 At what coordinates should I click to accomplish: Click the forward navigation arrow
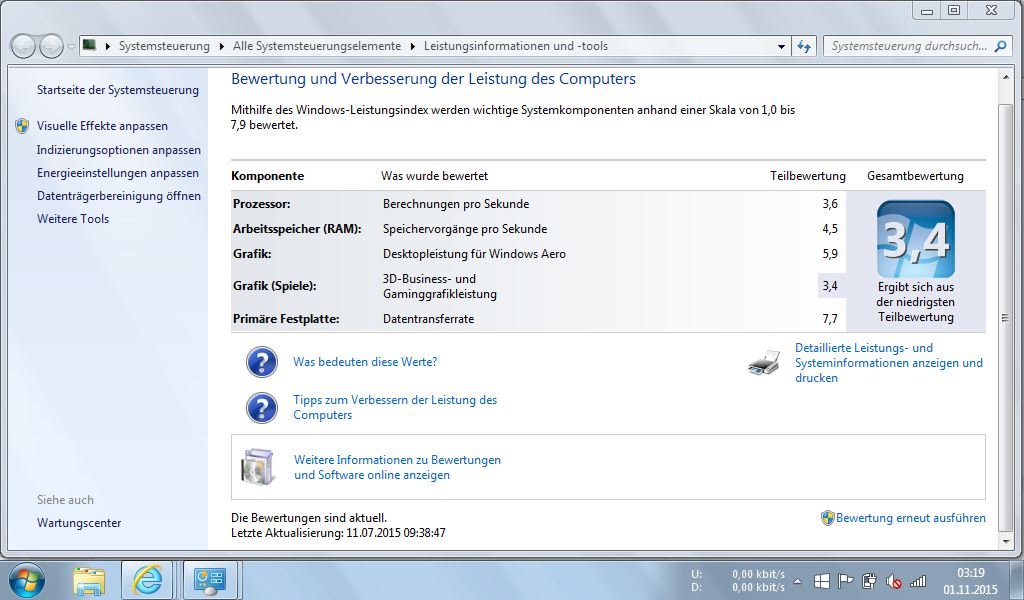pyautogui.click(x=51, y=46)
